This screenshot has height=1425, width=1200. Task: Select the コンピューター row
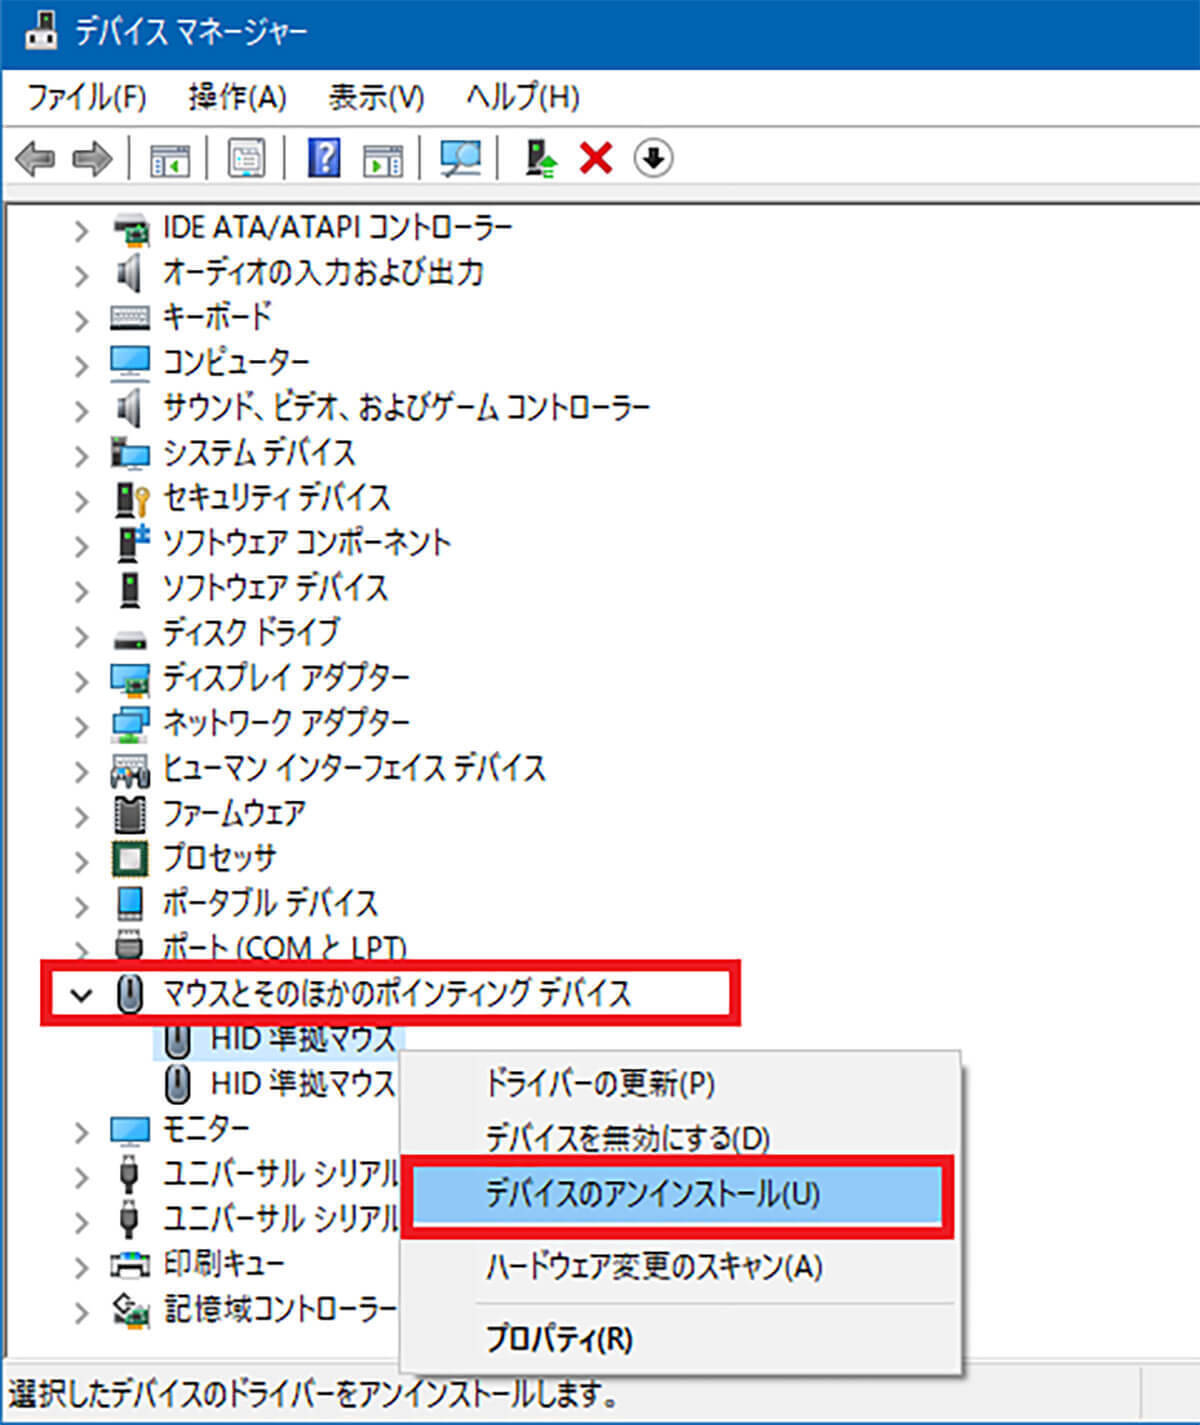click(236, 362)
